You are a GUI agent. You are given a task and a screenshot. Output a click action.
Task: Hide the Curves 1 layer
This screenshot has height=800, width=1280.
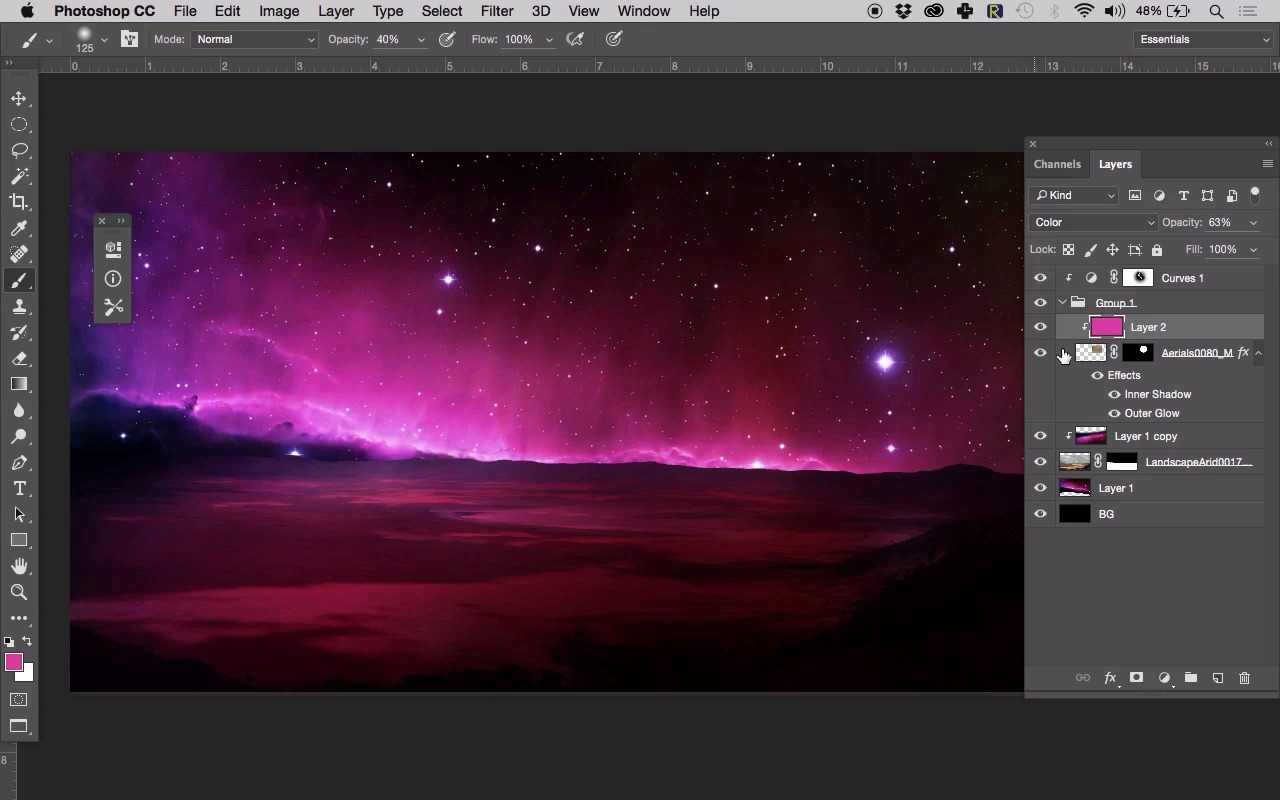tap(1040, 278)
